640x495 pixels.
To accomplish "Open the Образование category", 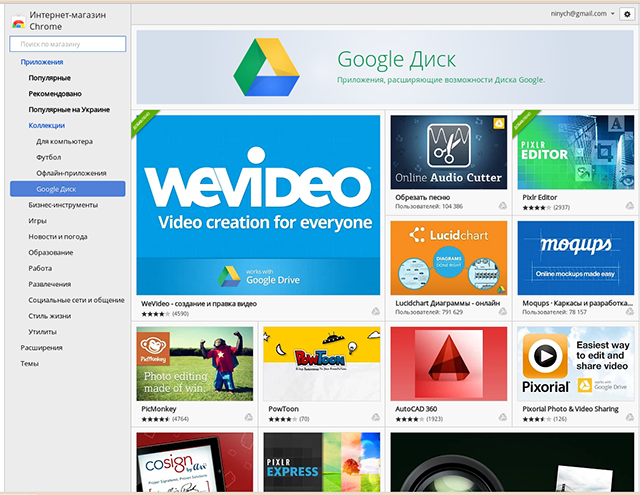I will [51, 253].
